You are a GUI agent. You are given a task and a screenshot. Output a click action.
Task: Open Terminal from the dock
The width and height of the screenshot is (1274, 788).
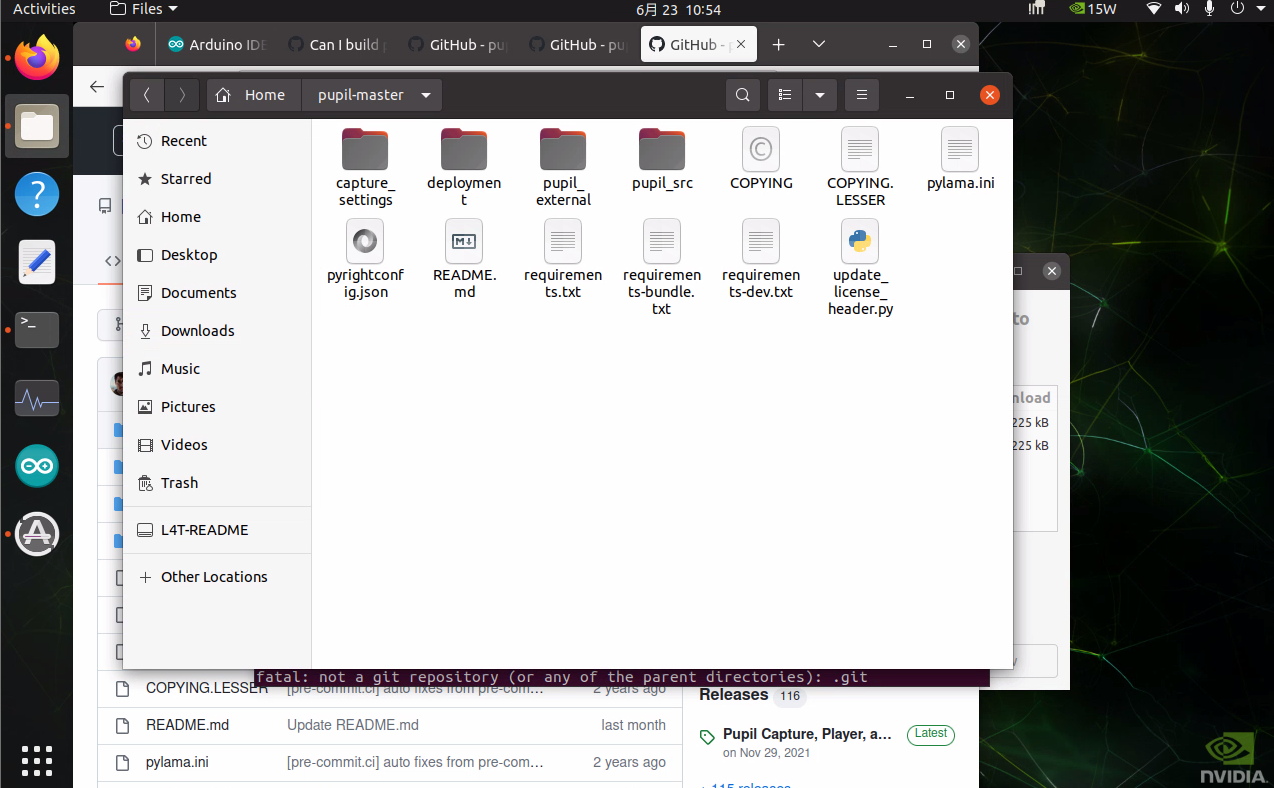(x=37, y=330)
